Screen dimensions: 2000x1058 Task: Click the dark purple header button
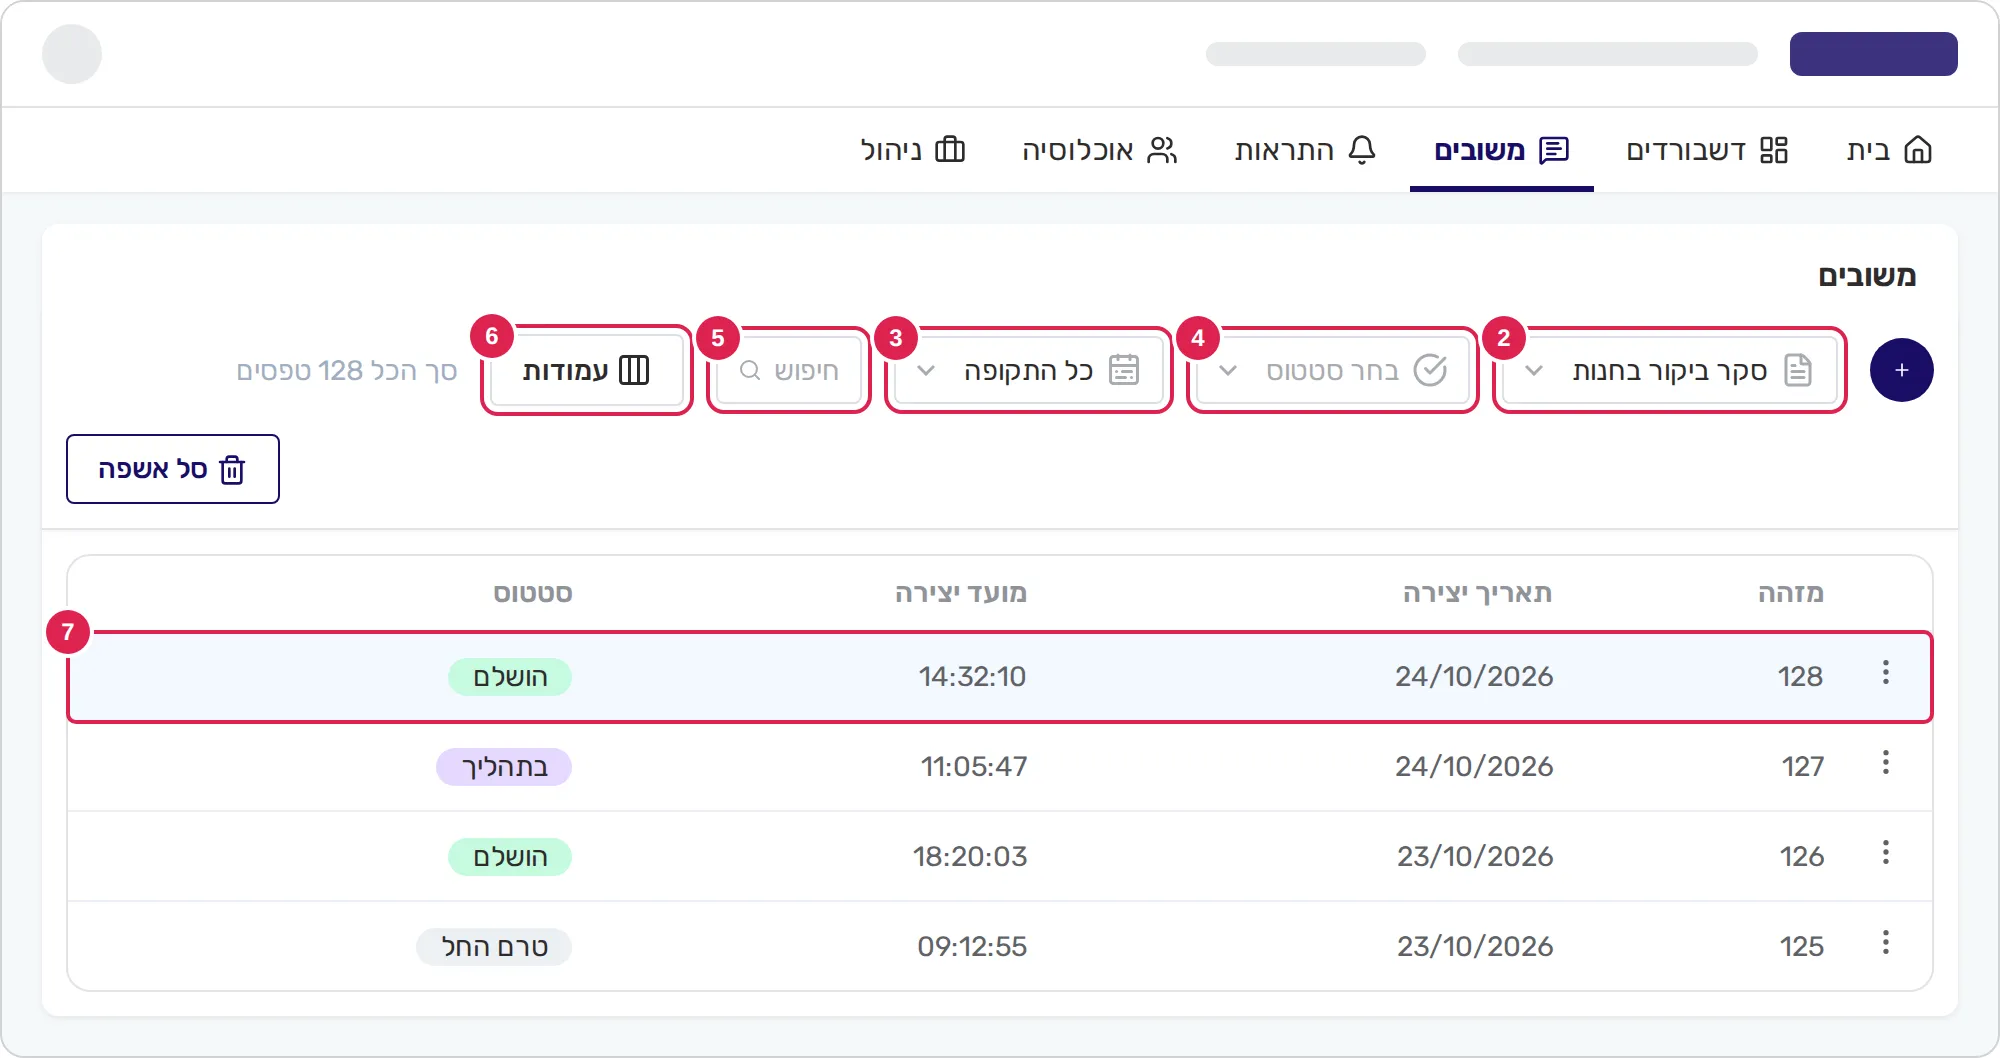point(1873,54)
